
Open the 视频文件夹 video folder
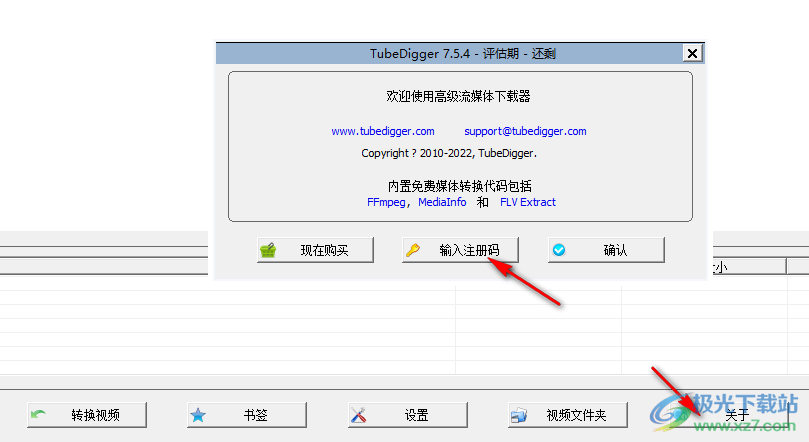[x=568, y=415]
